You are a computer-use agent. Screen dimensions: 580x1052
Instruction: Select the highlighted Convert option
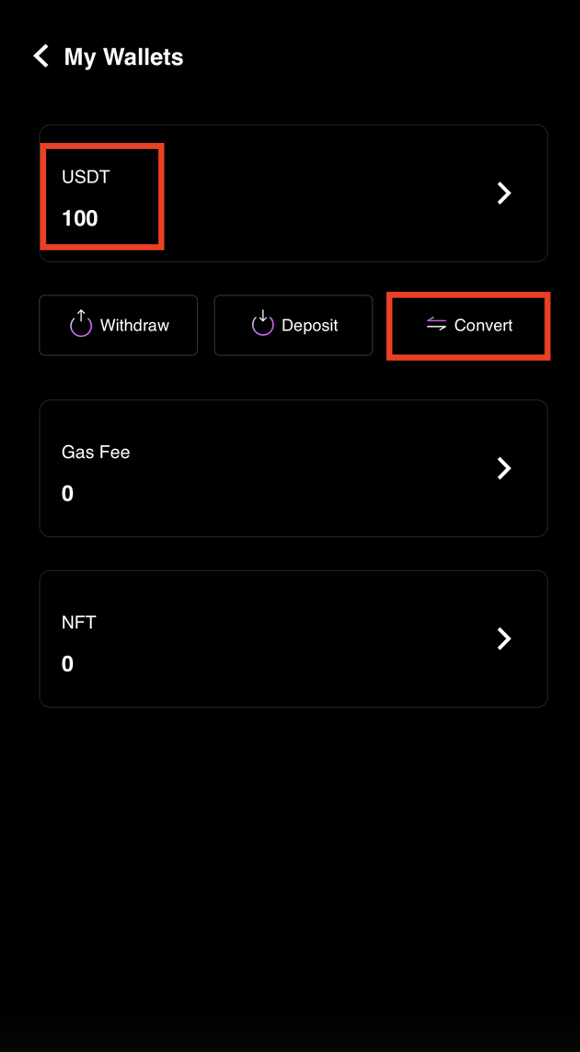468,325
